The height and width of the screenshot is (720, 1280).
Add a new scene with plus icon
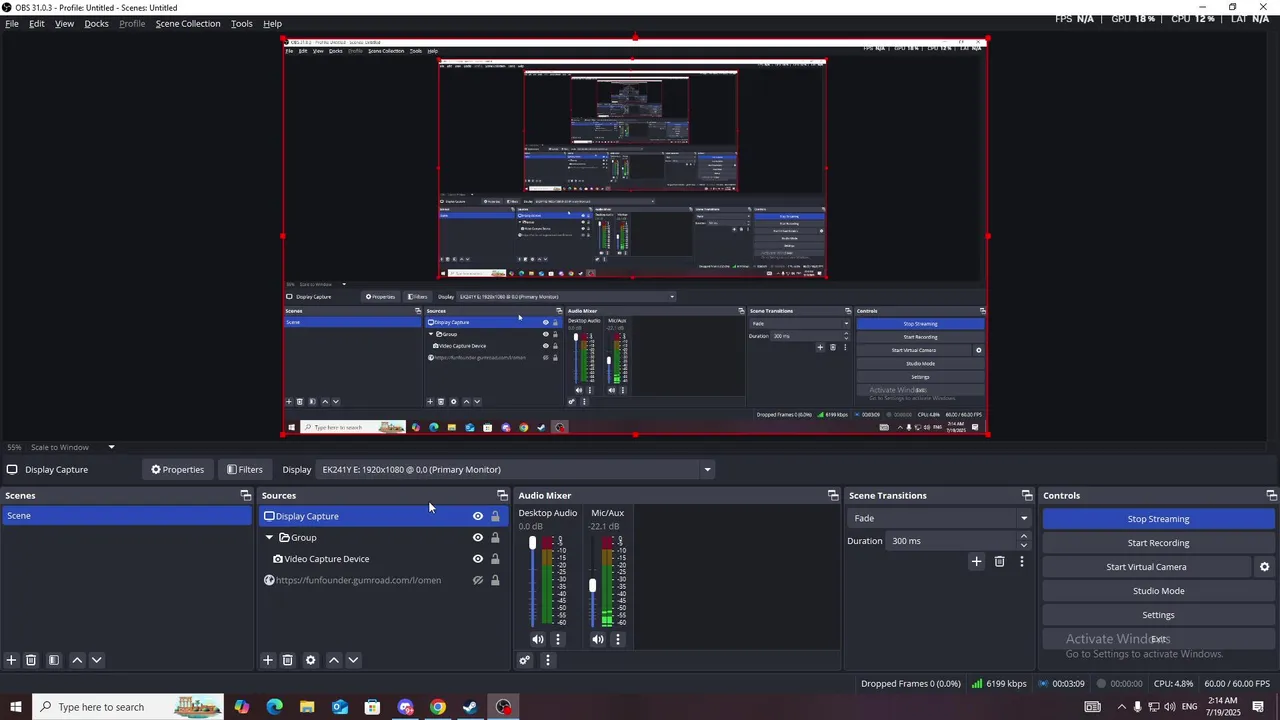point(11,660)
